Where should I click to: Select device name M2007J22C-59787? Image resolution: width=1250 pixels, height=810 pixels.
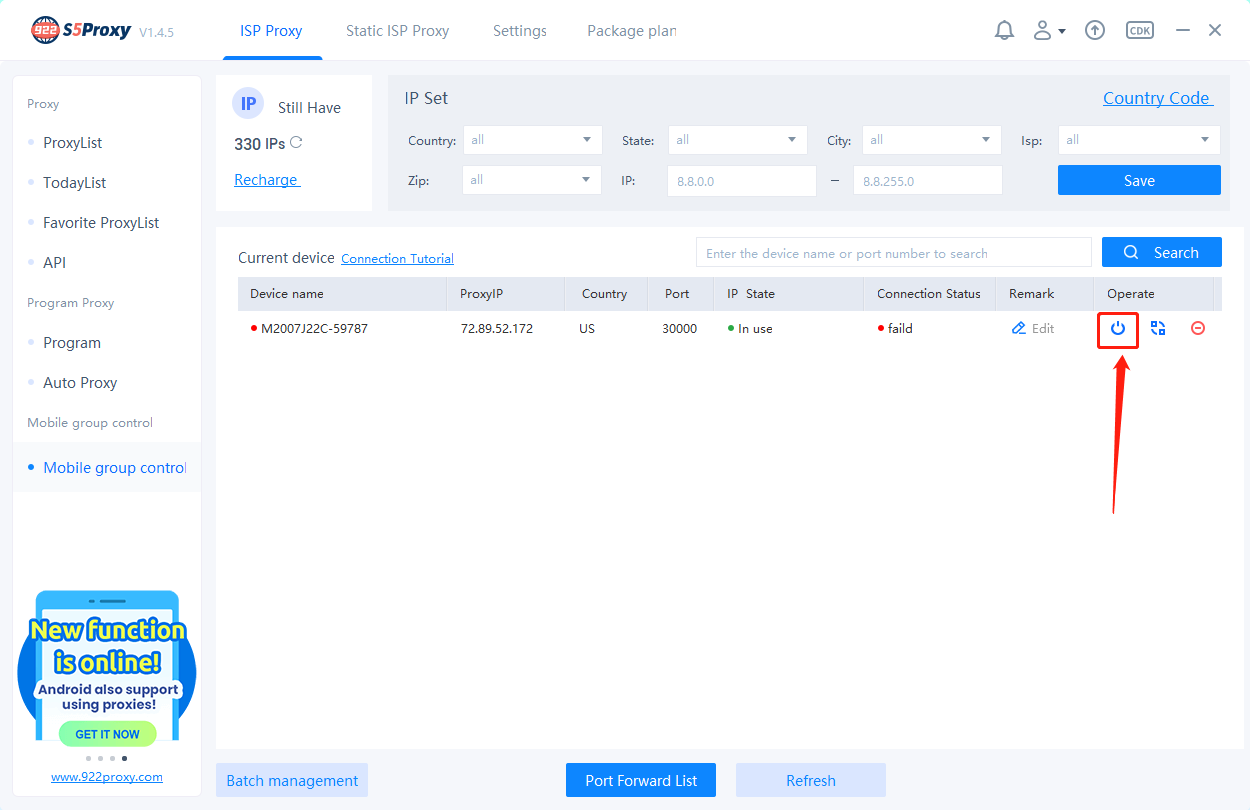(x=314, y=328)
